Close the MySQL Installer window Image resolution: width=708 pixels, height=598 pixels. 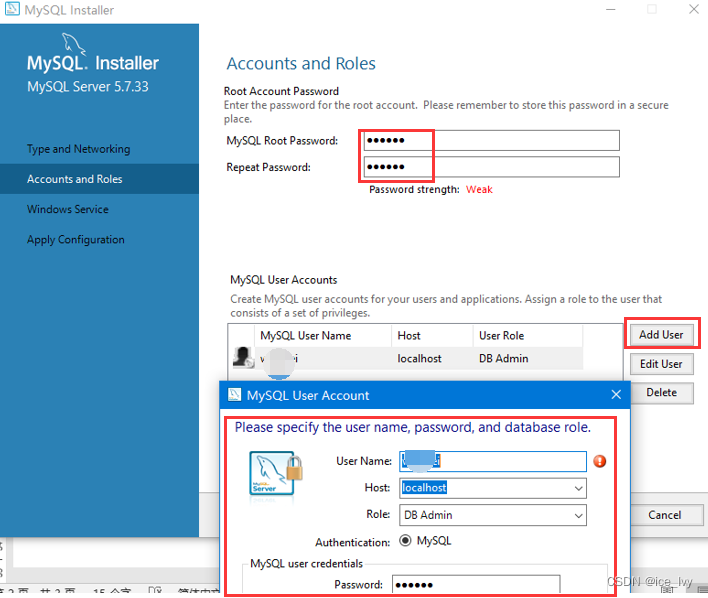[x=694, y=9]
